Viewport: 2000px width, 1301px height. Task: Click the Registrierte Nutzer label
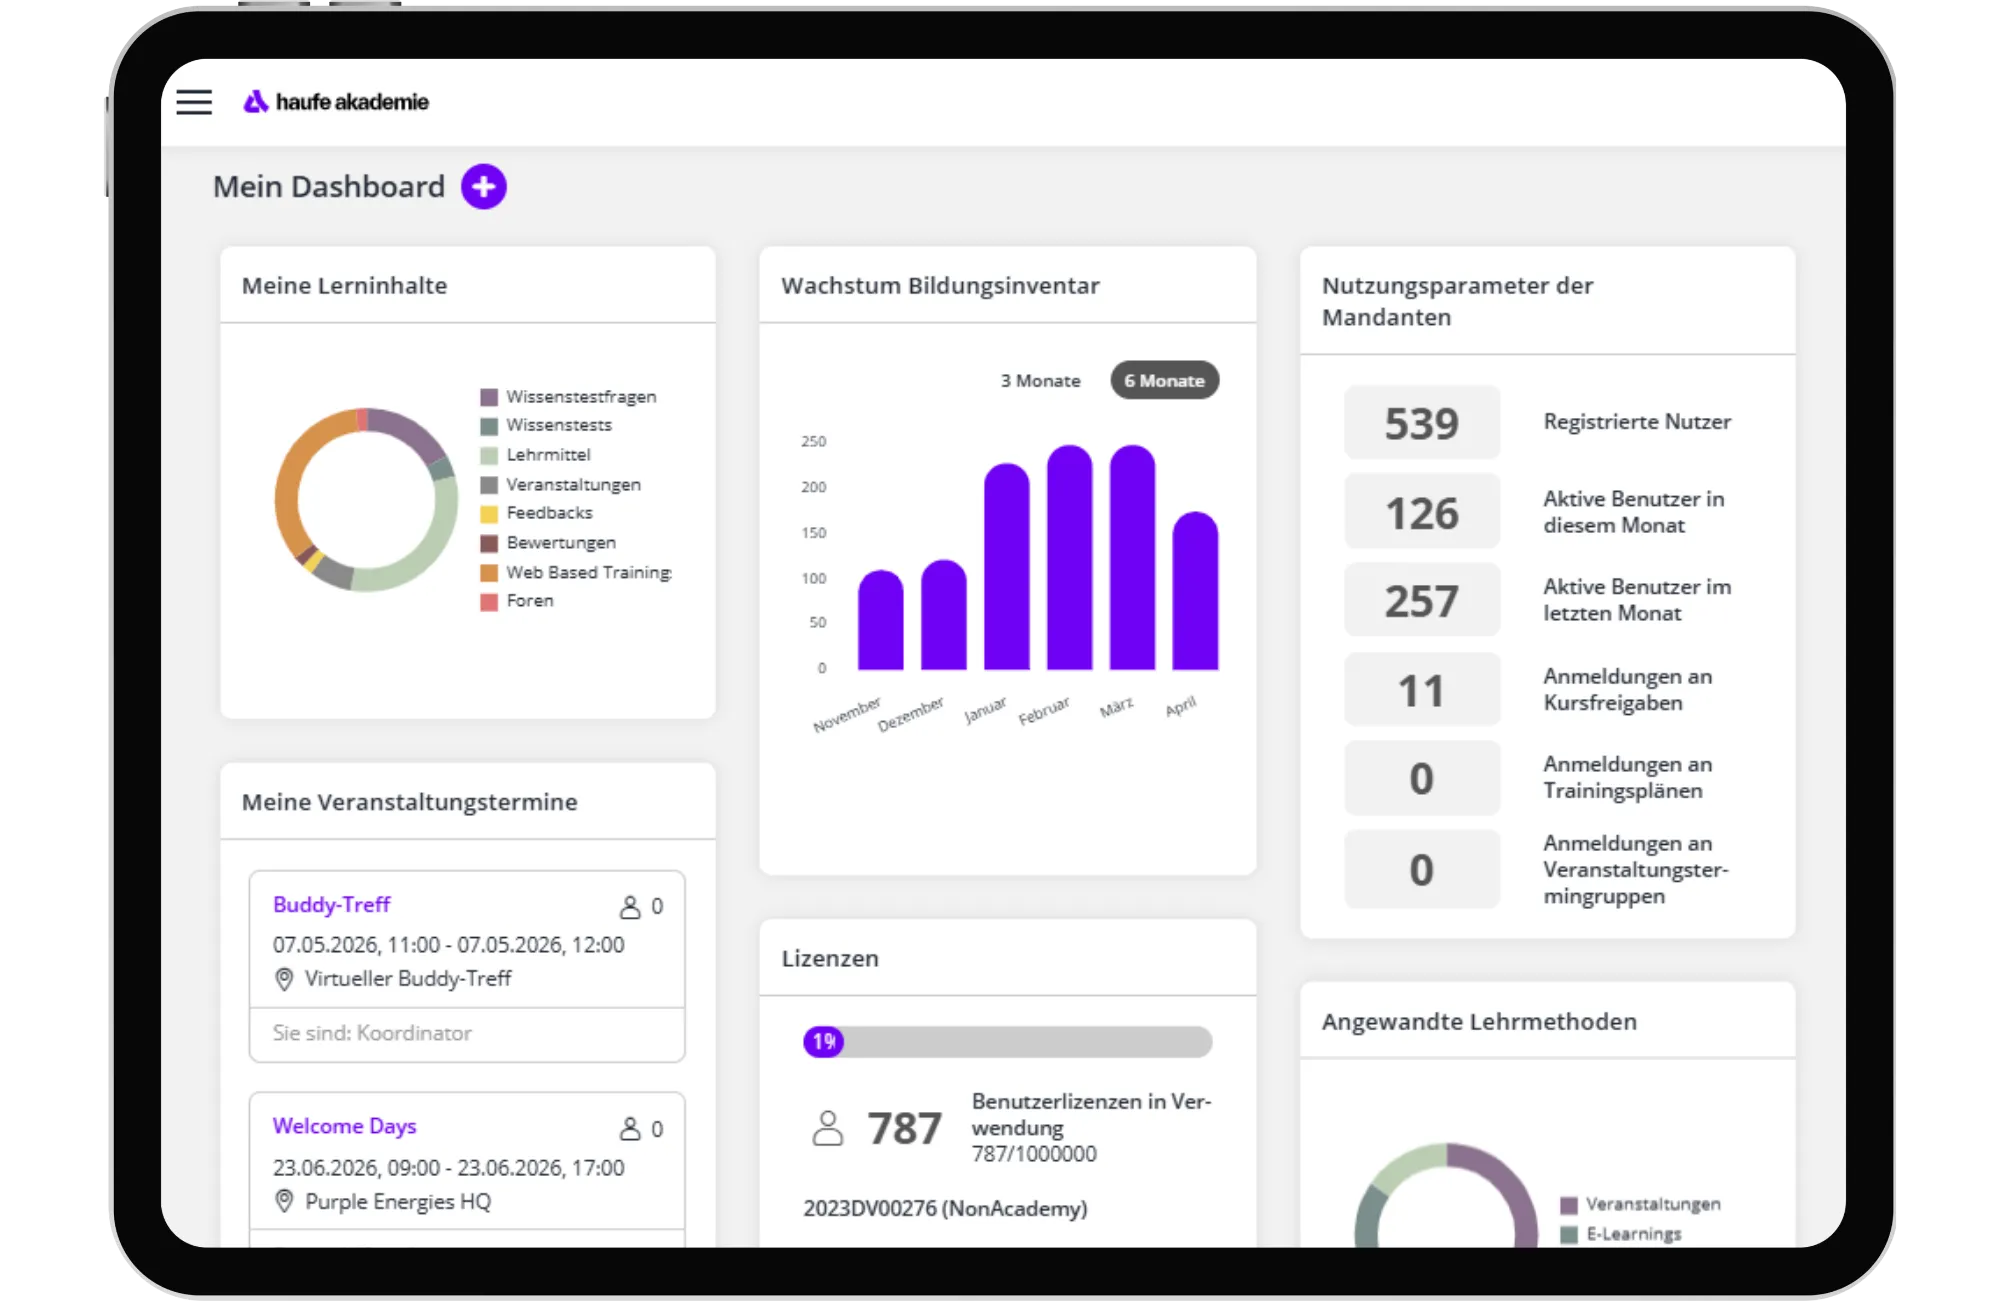click(1637, 422)
